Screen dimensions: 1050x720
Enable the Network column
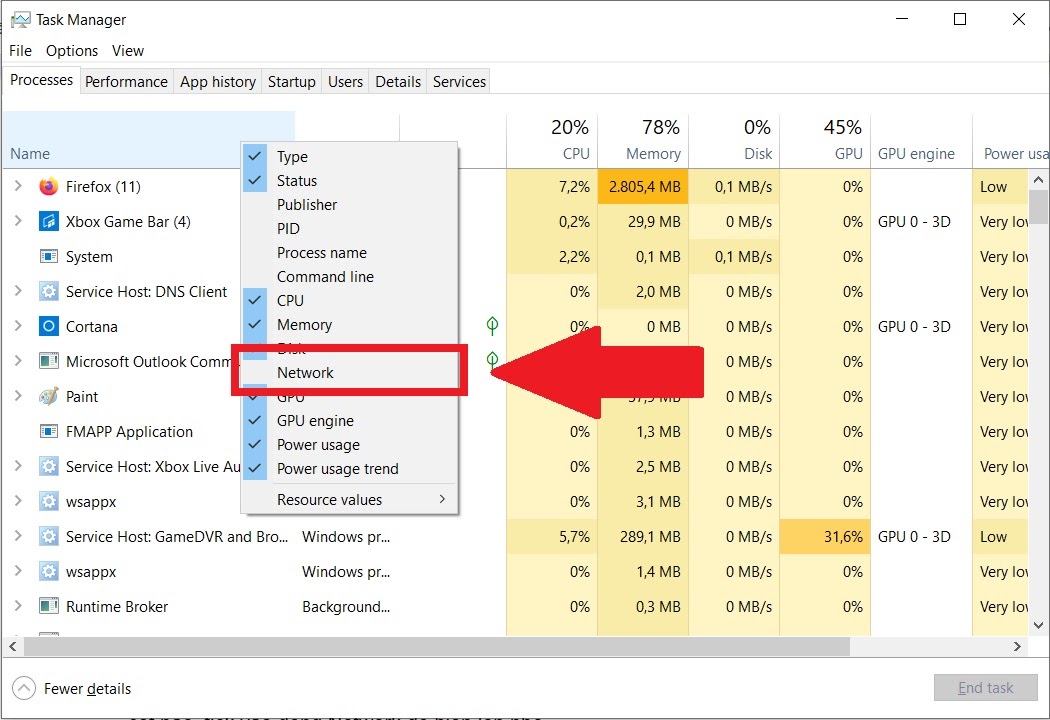pyautogui.click(x=349, y=372)
